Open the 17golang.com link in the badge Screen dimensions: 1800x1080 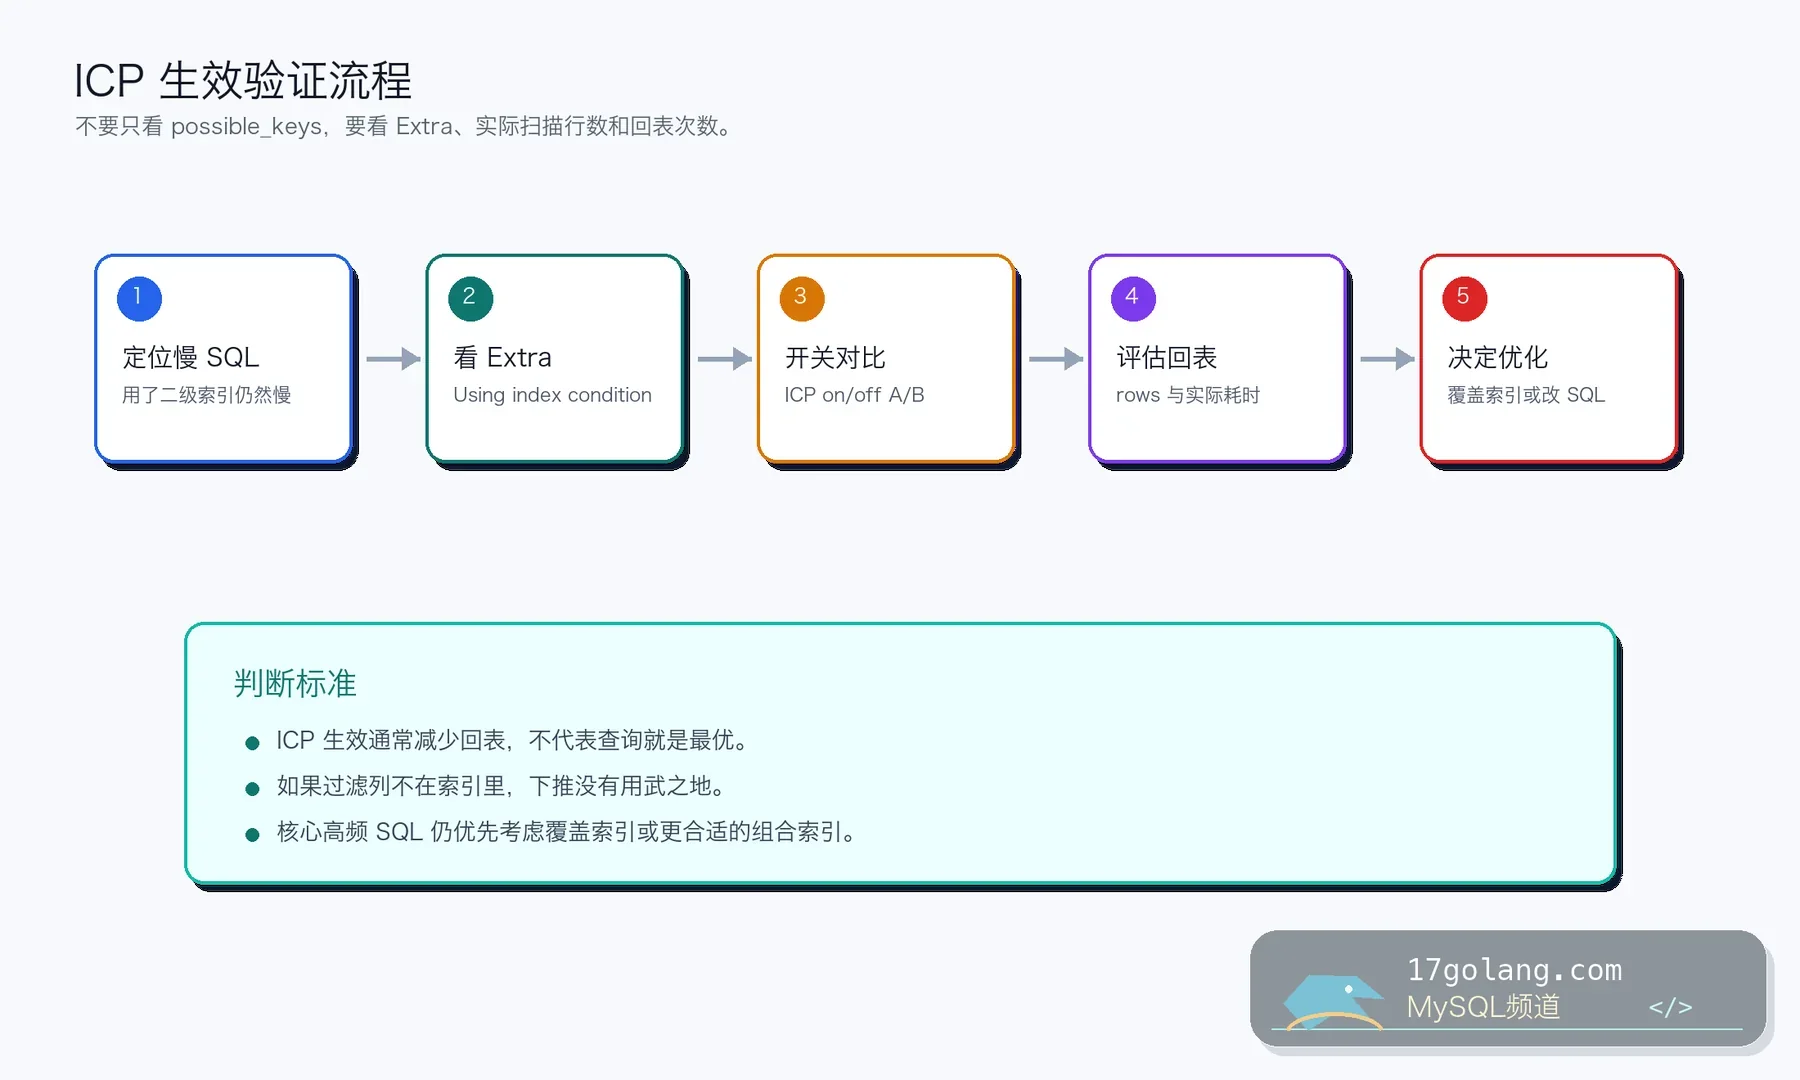(1514, 970)
